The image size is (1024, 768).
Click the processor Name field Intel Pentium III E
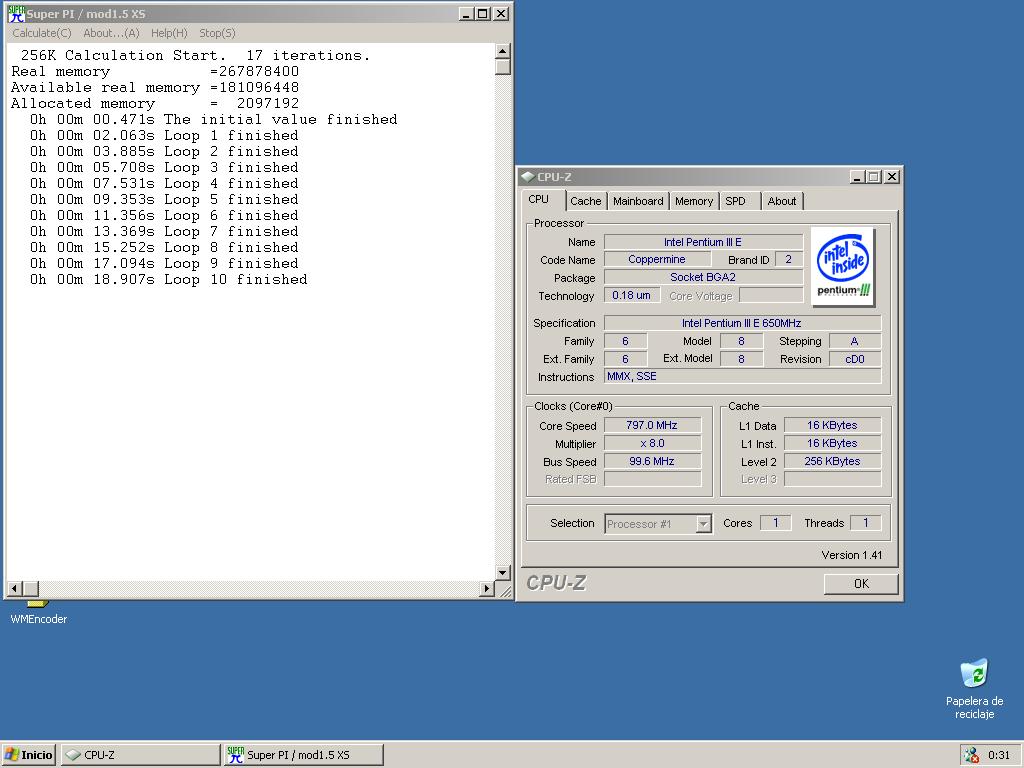coord(703,242)
